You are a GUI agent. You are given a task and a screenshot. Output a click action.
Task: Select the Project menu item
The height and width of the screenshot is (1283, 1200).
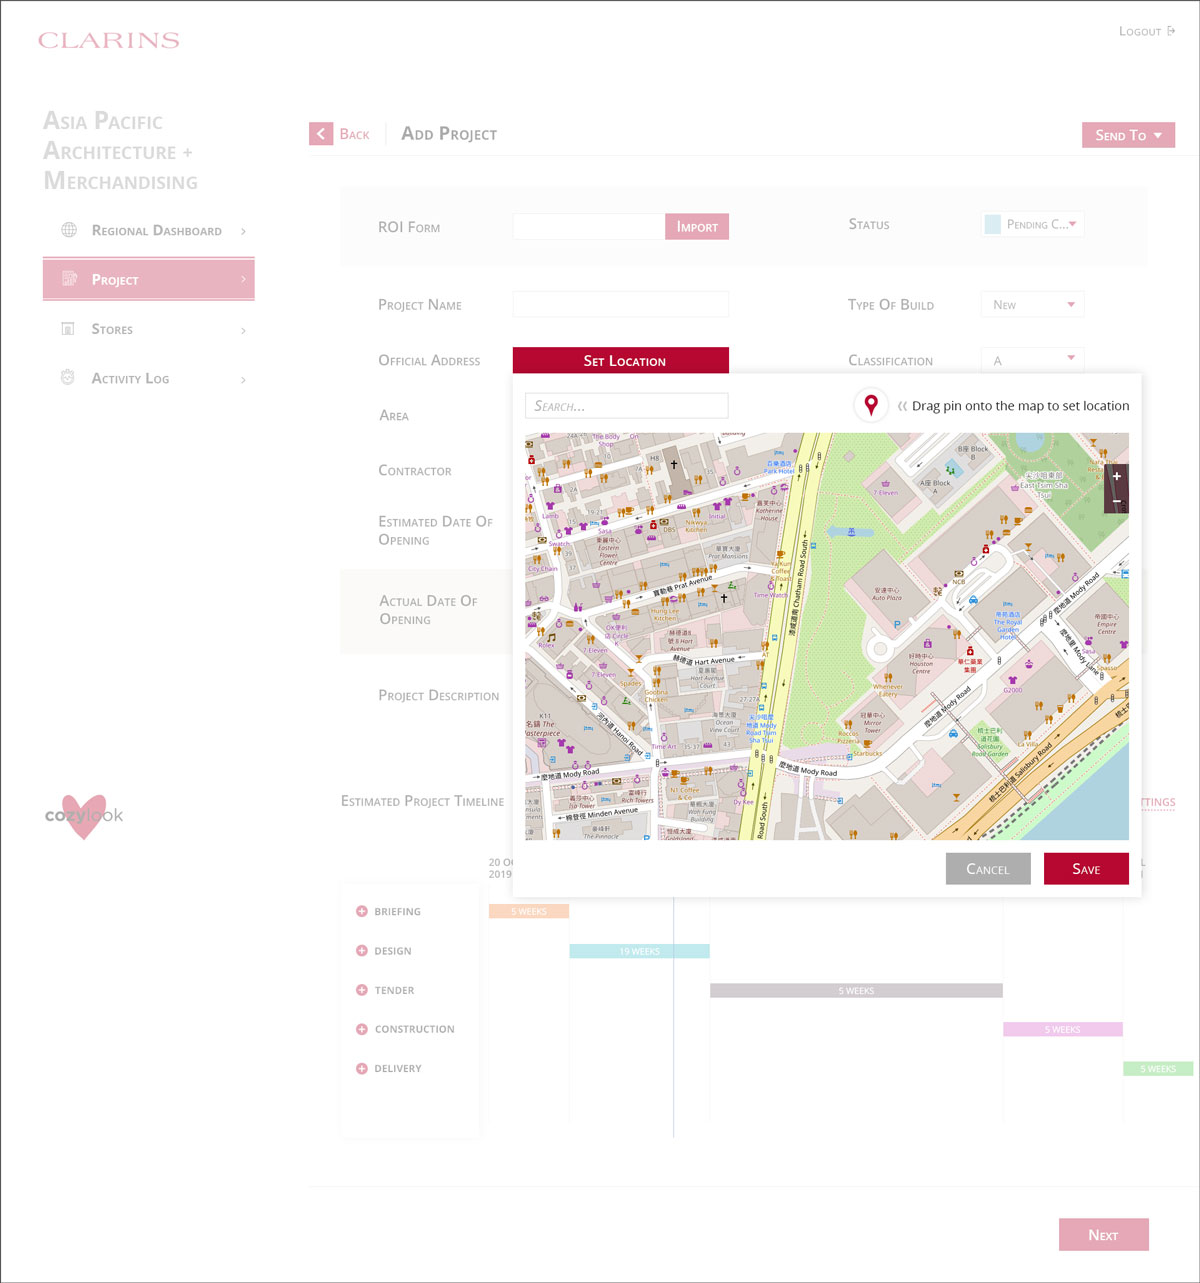[148, 280]
